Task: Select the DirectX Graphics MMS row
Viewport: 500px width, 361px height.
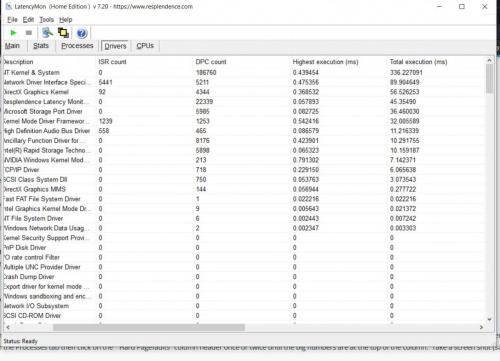Action: pyautogui.click(x=244, y=189)
